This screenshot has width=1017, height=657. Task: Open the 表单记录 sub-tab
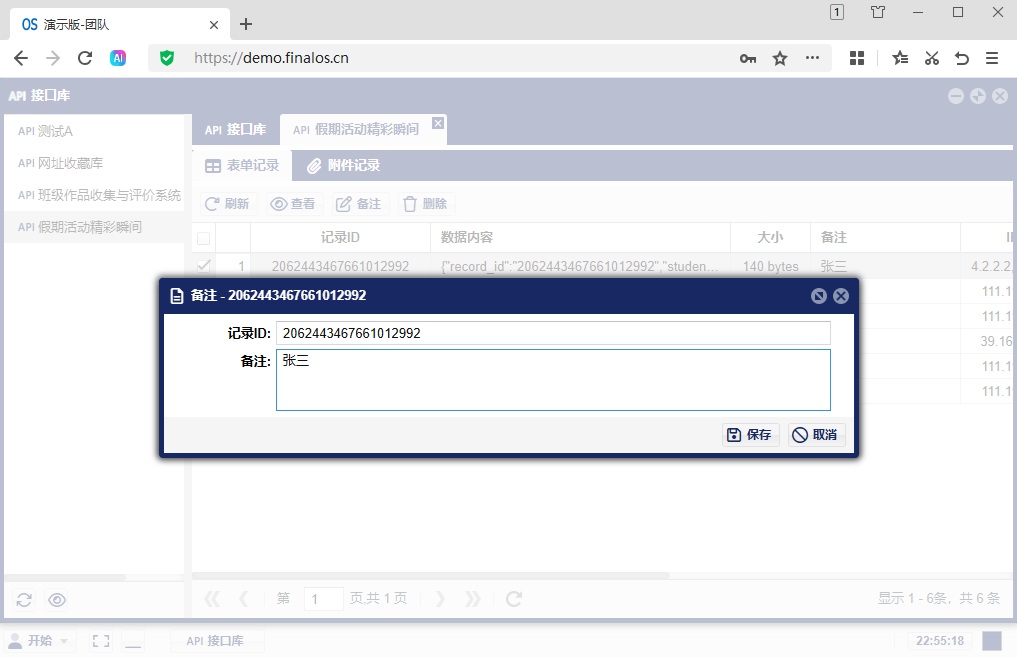242,165
